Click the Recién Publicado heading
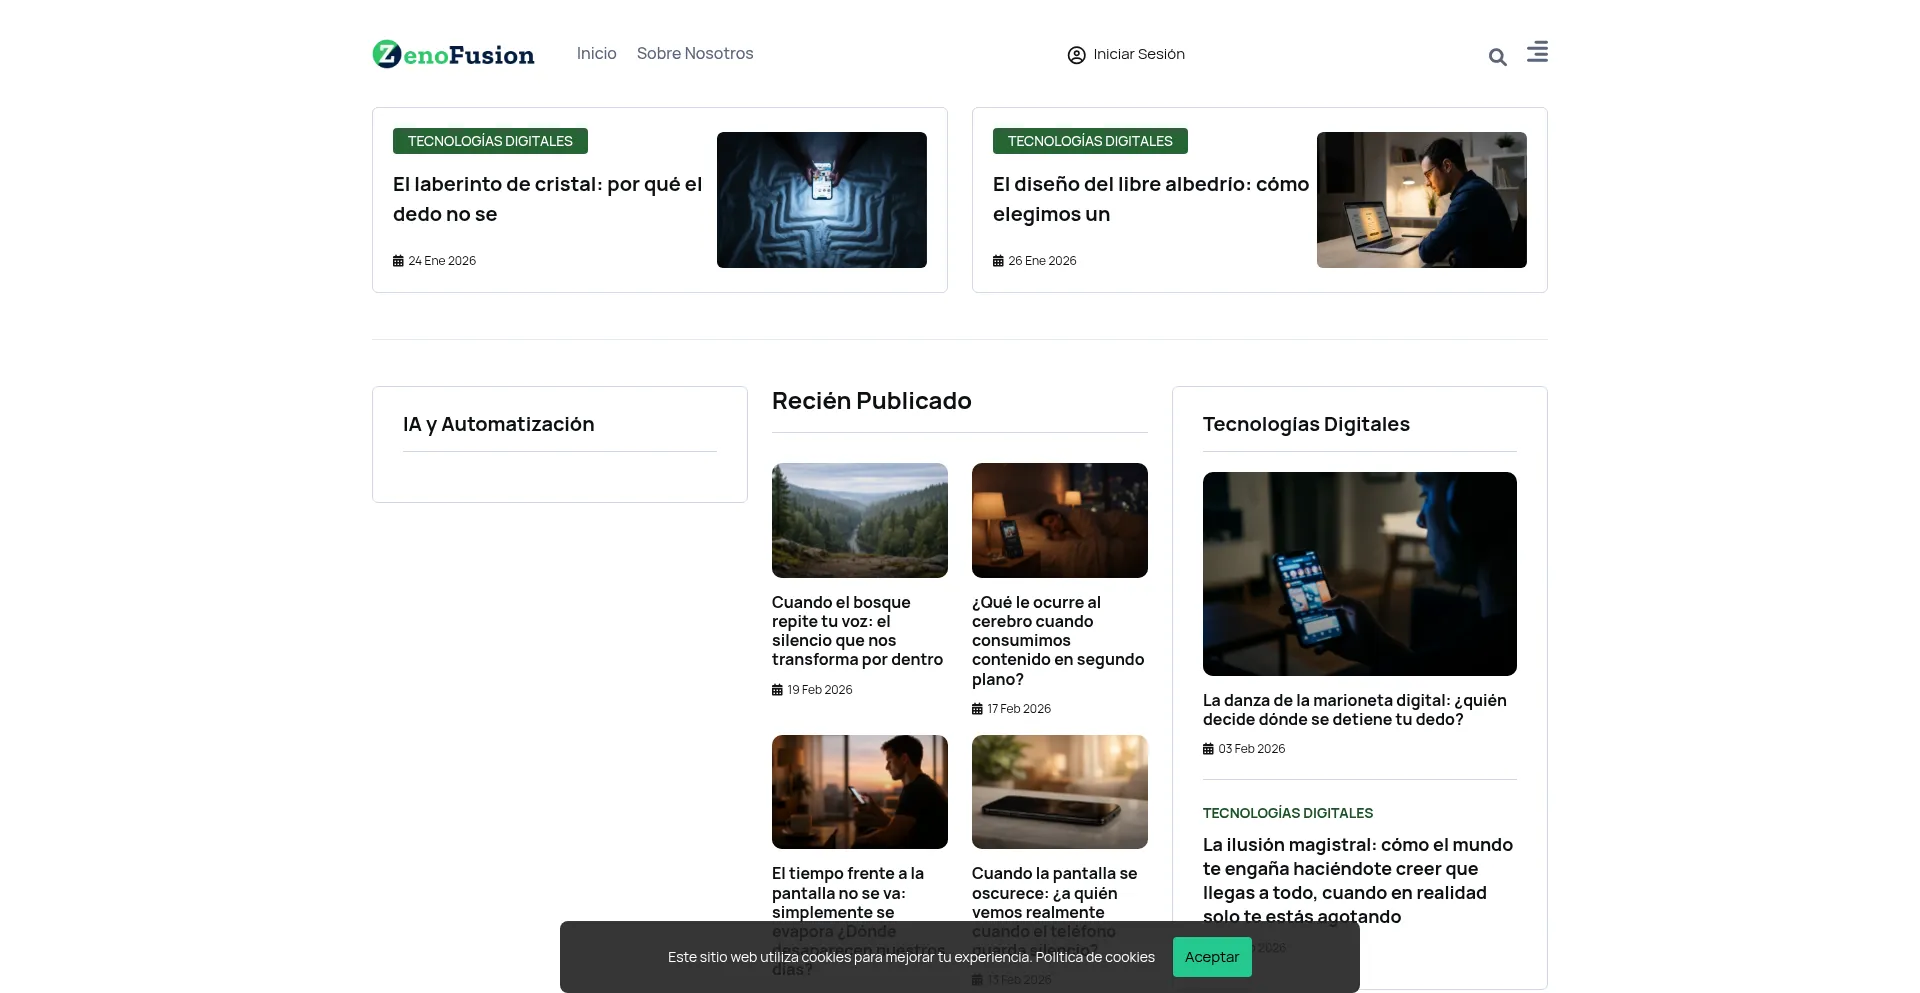The height and width of the screenshot is (993, 1920). pos(872,401)
